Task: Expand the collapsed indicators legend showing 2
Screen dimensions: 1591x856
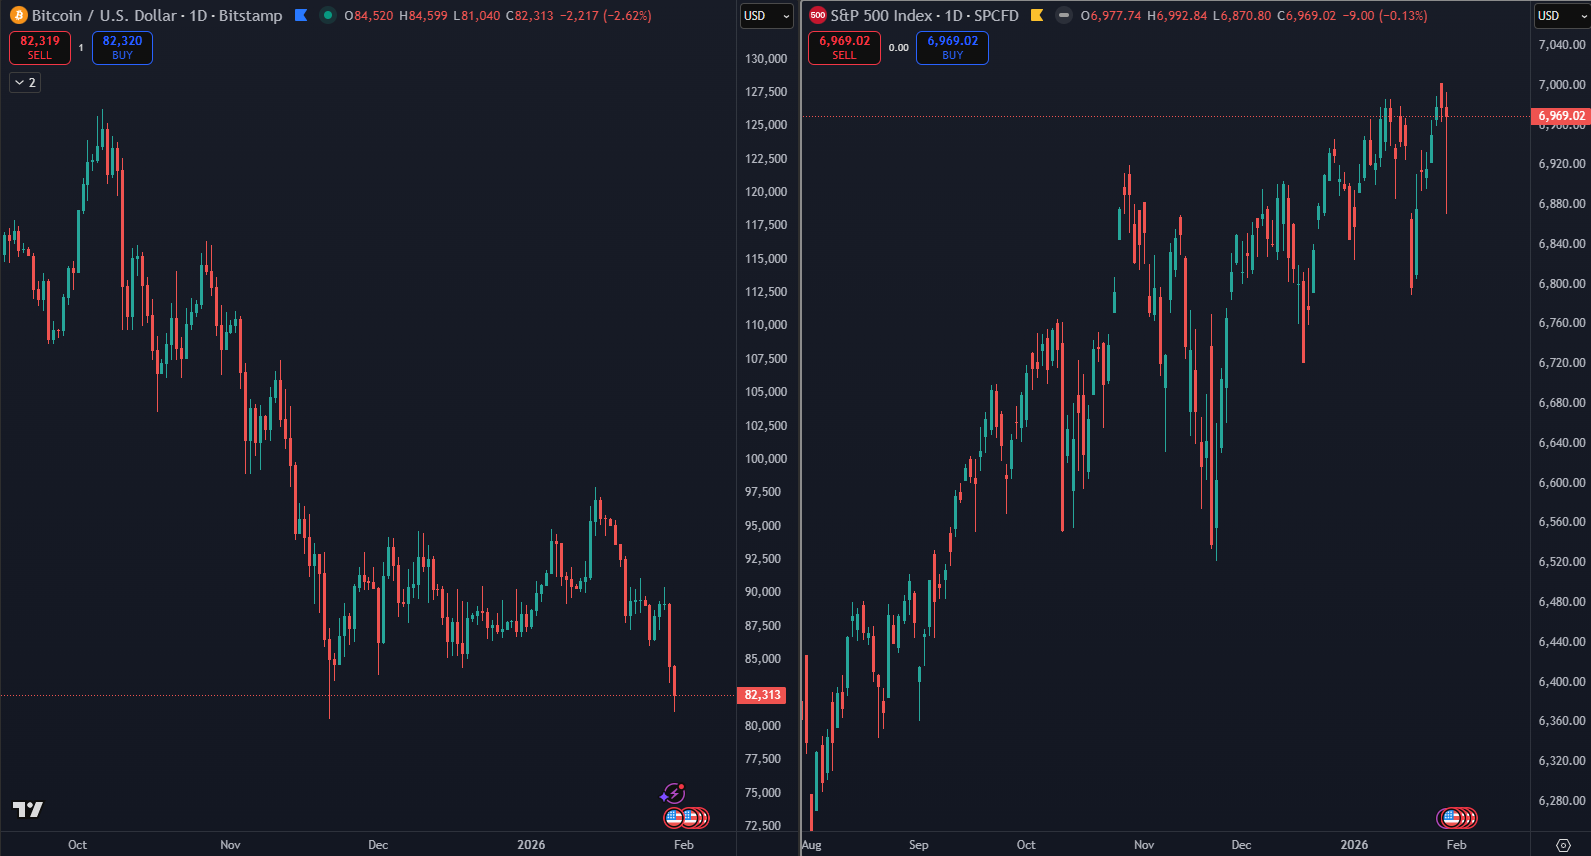Action: (x=25, y=83)
